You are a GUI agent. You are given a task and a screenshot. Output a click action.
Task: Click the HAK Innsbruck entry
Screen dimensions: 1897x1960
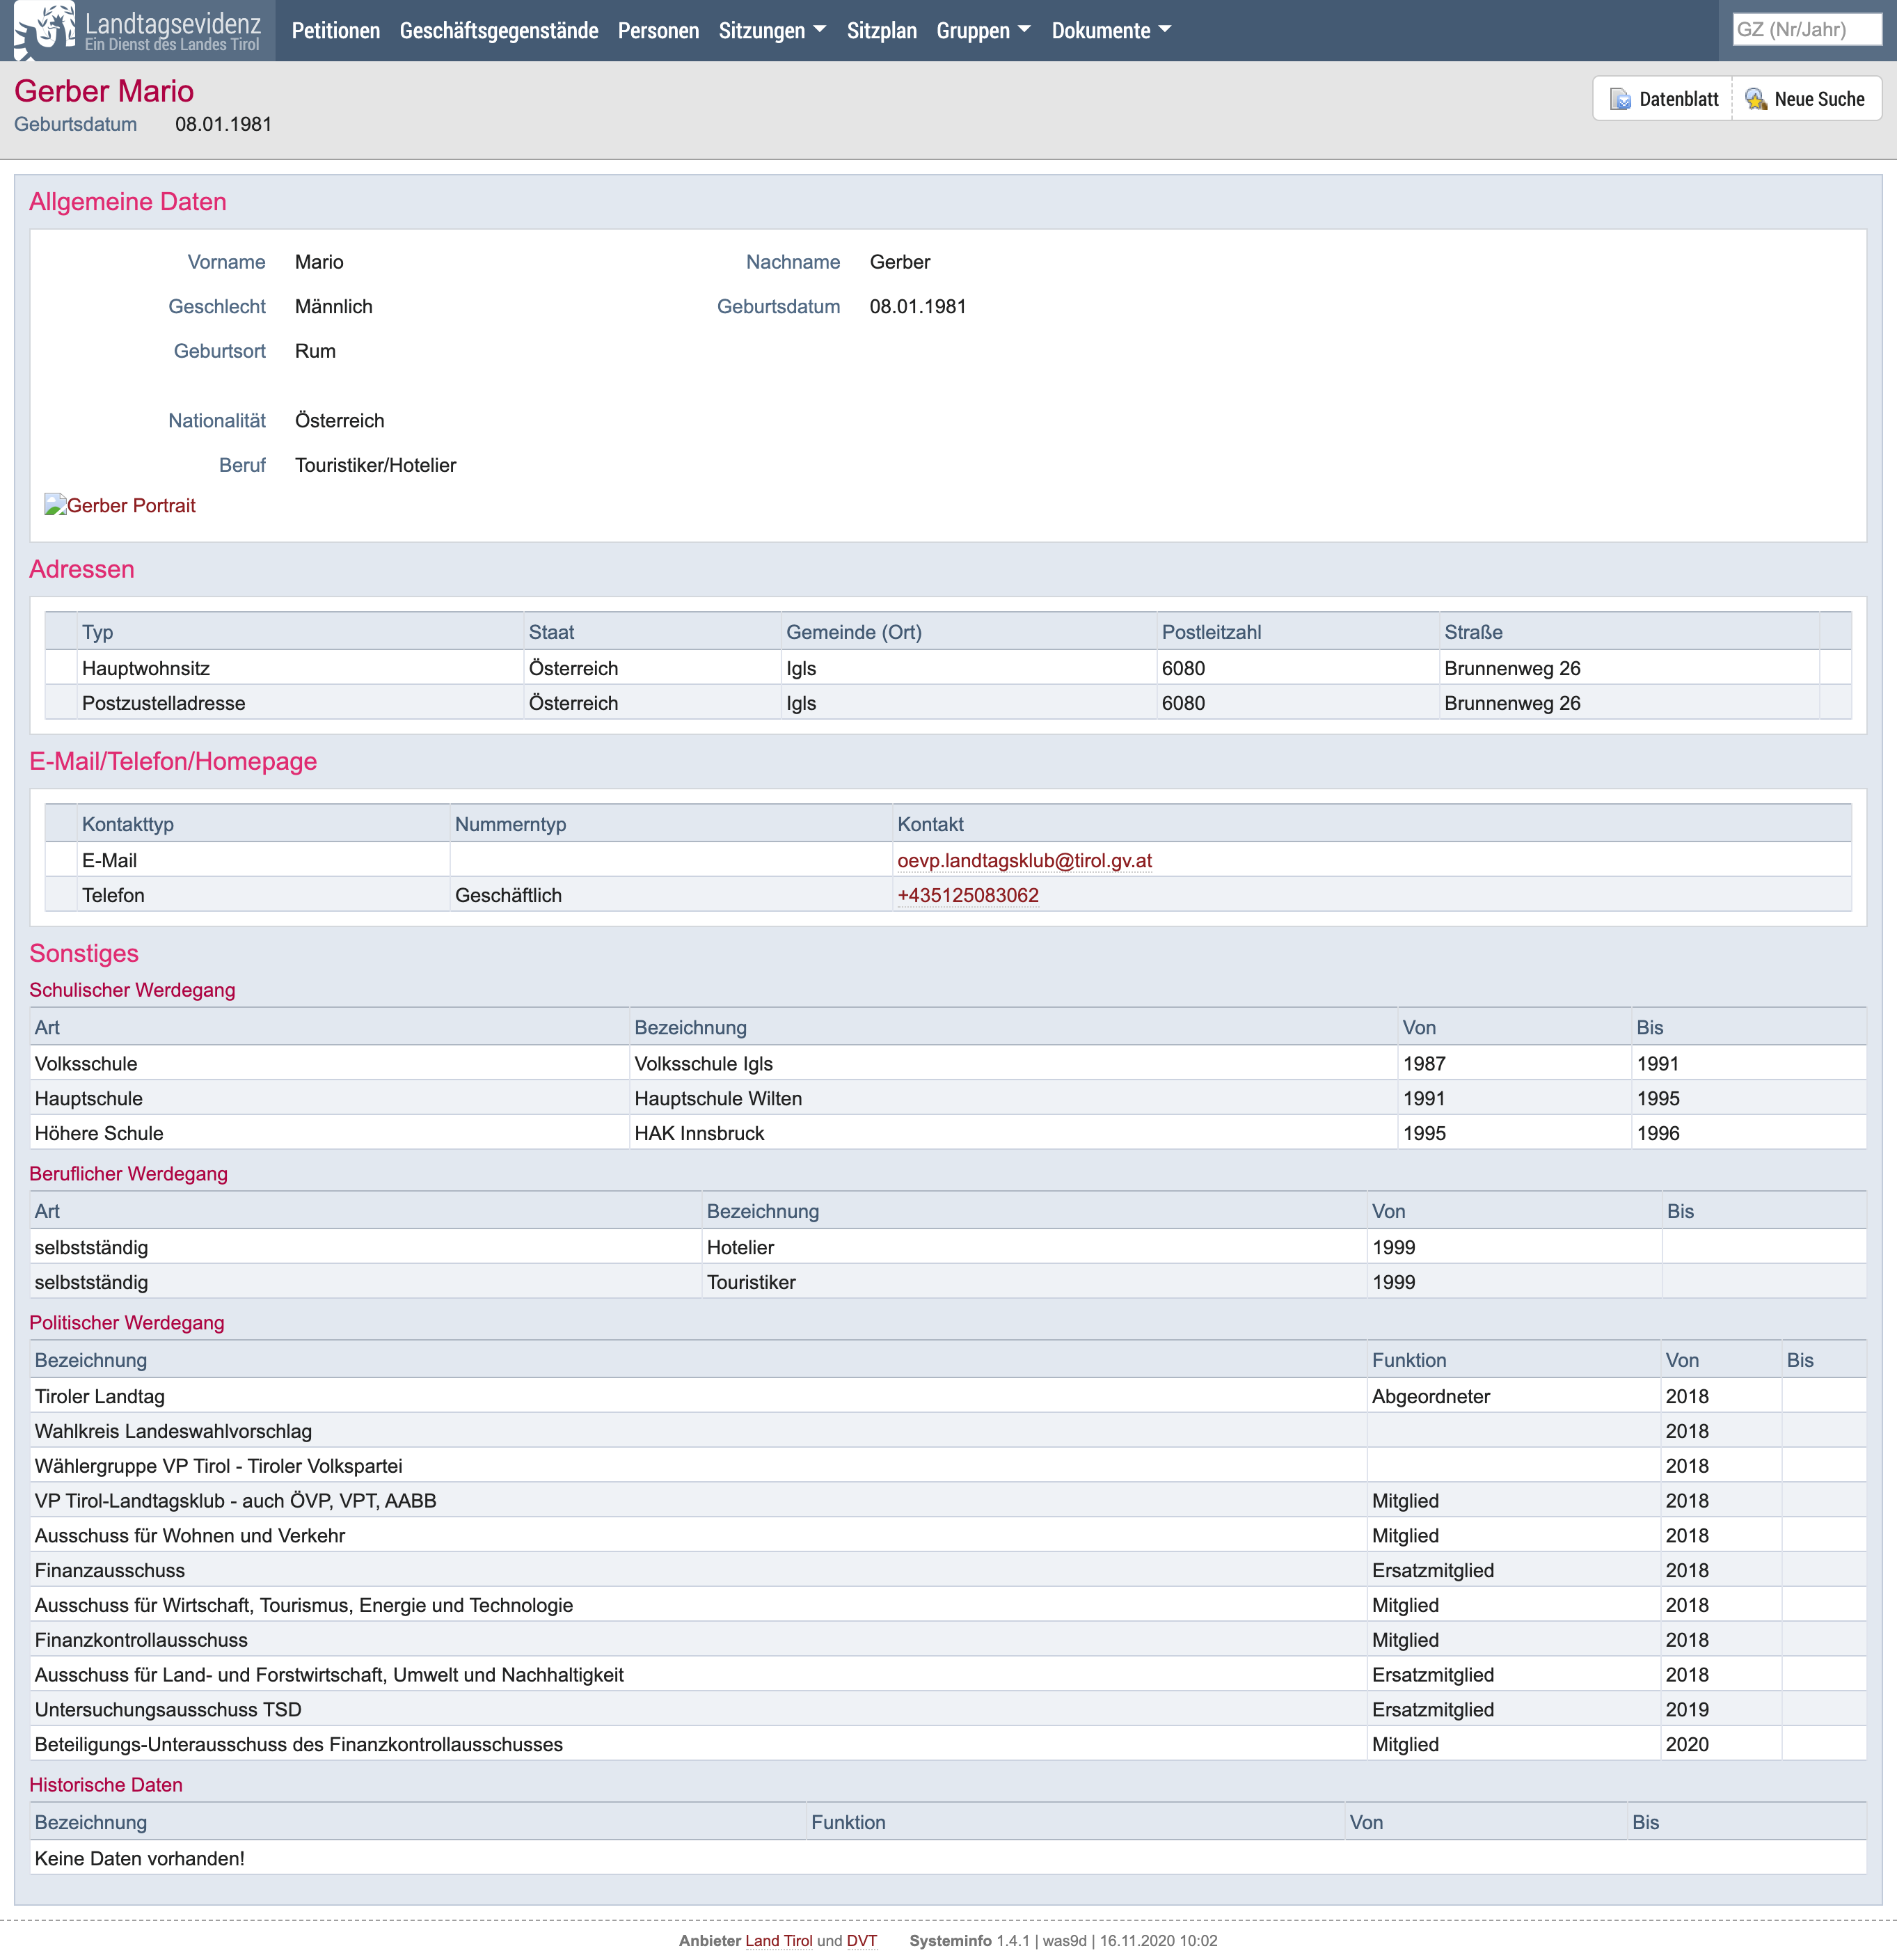click(x=699, y=1134)
